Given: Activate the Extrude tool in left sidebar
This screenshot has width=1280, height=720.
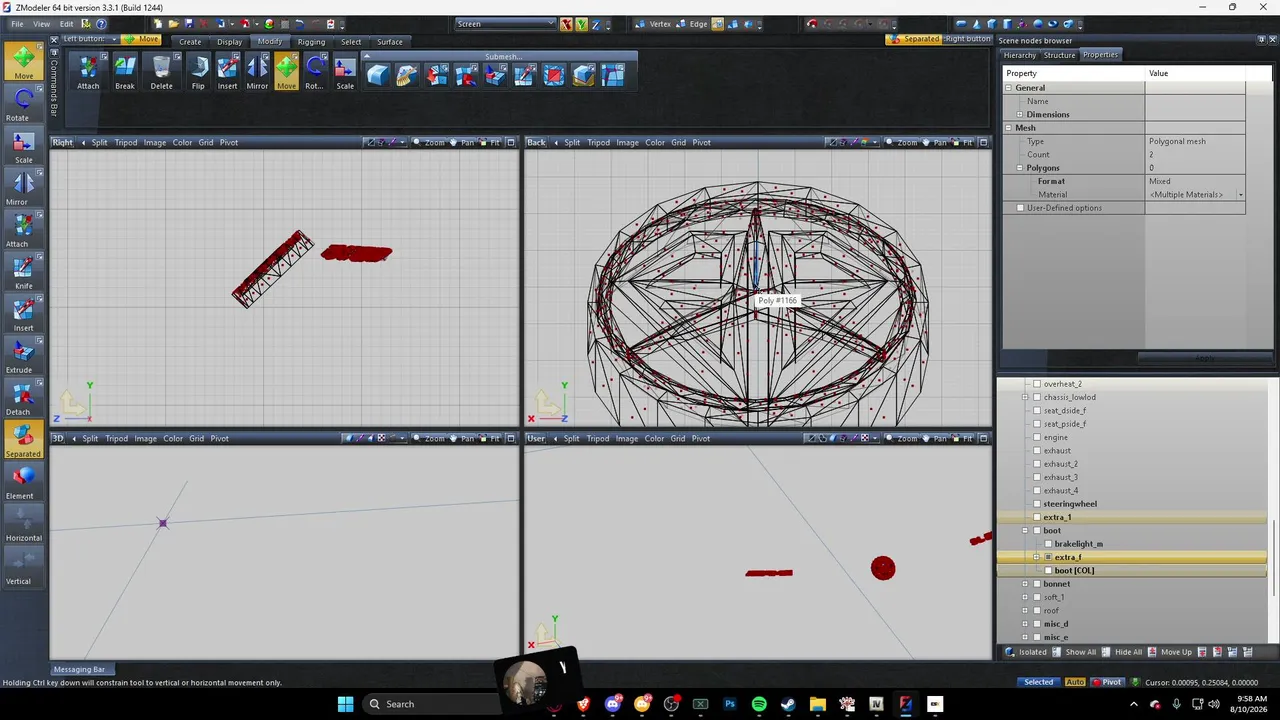Looking at the screenshot, I should point(23,356).
